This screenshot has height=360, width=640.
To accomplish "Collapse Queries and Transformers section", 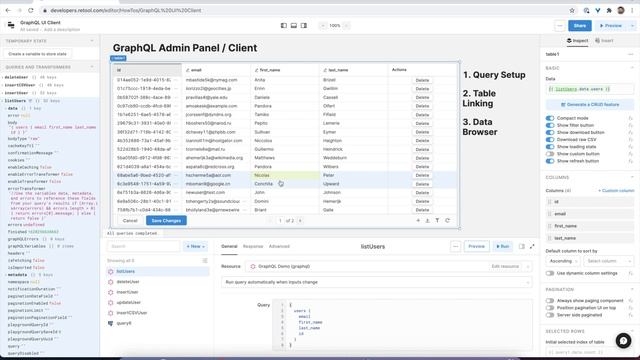I will (x=92, y=67).
